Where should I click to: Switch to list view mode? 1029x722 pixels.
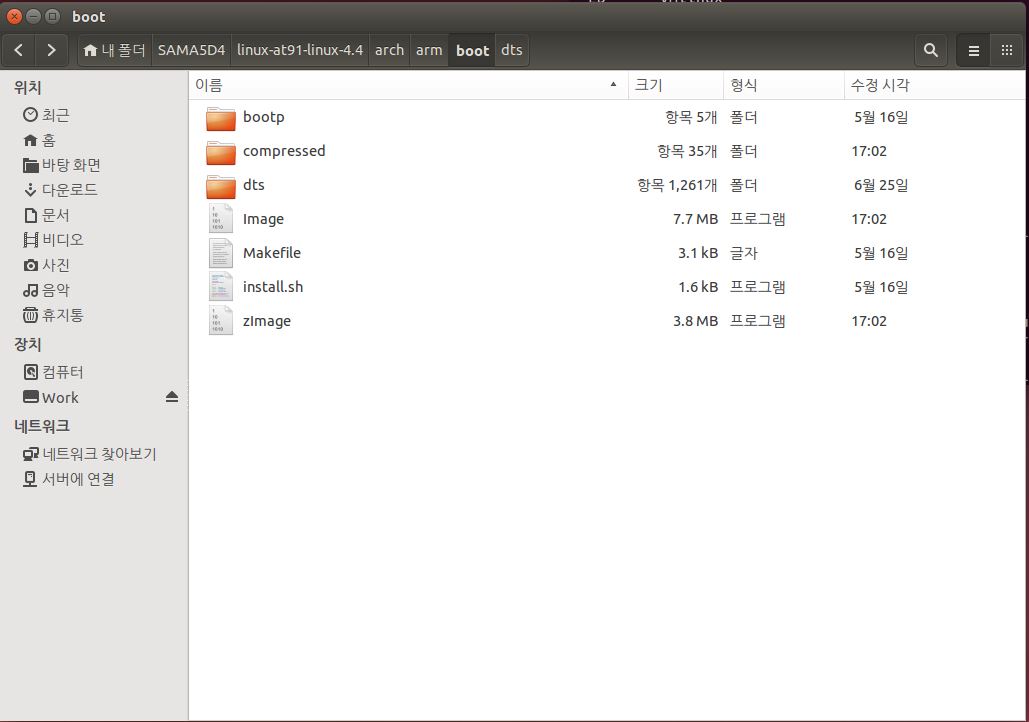coord(973,50)
